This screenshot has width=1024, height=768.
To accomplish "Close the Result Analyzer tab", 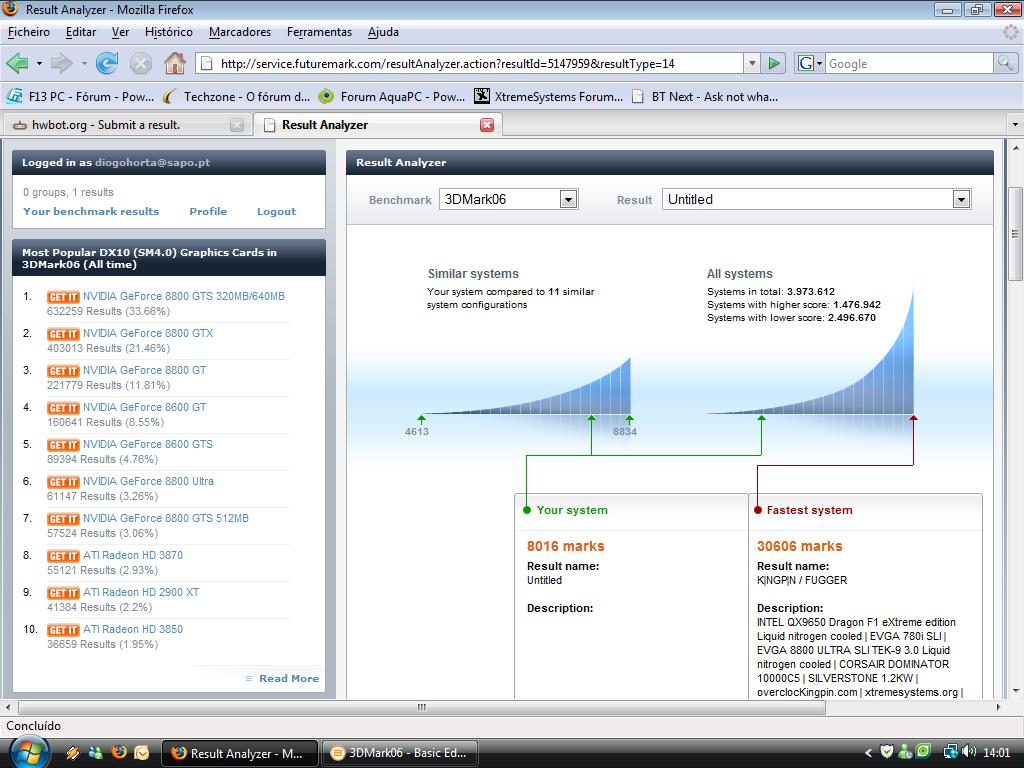I will (x=487, y=125).
